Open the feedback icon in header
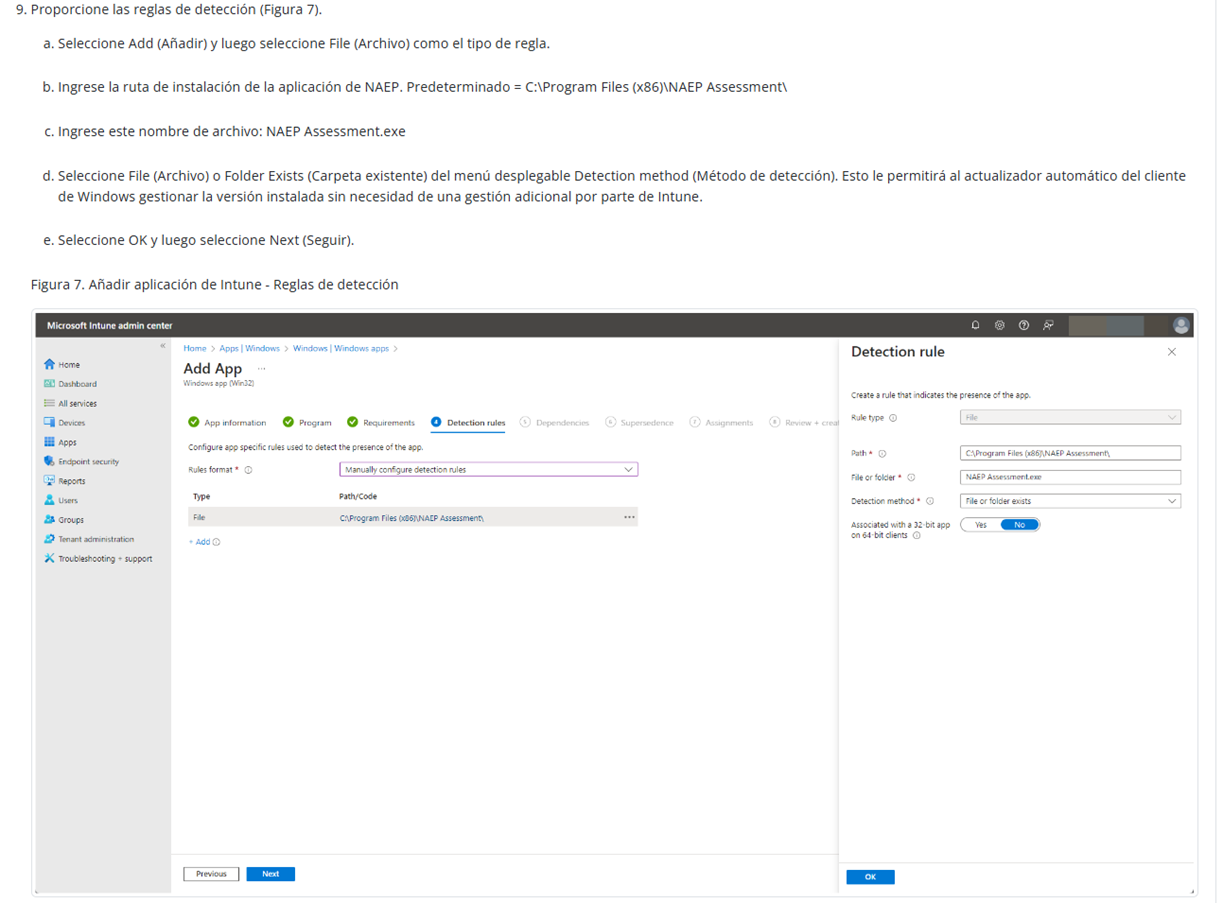1223x903 pixels. pyautogui.click(x=1048, y=325)
